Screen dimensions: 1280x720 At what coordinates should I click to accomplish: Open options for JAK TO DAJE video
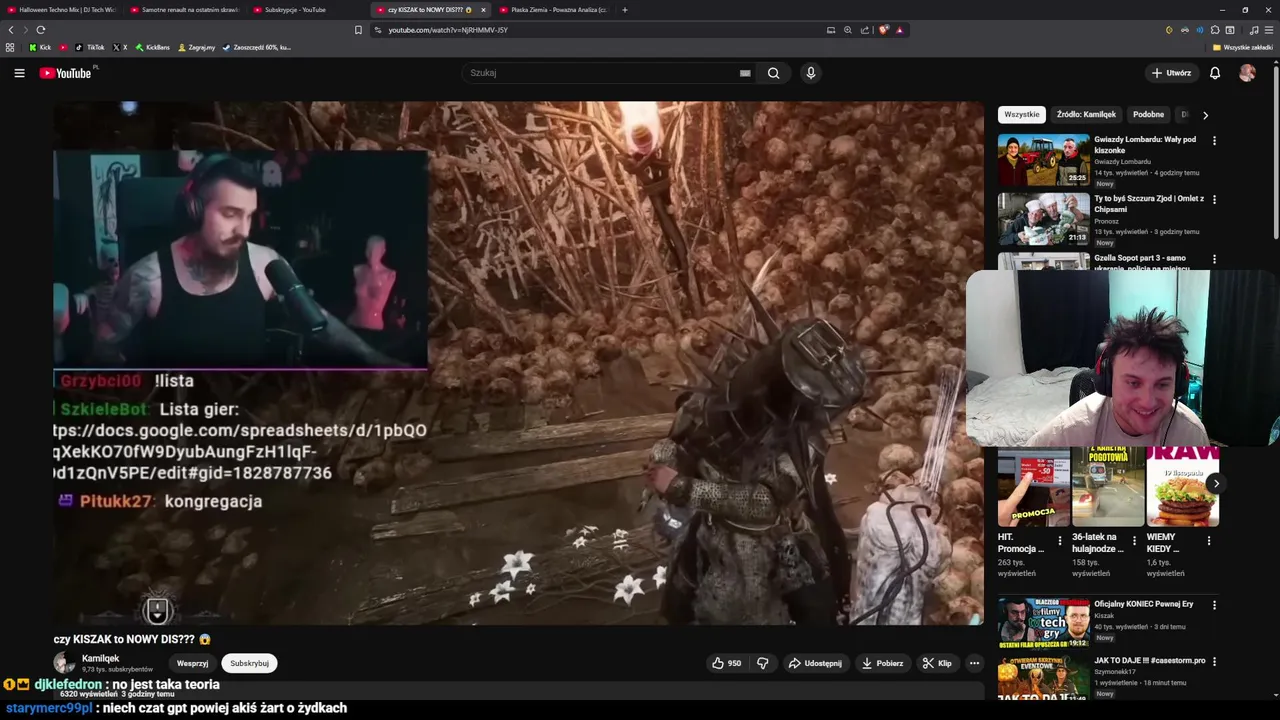[1214, 662]
